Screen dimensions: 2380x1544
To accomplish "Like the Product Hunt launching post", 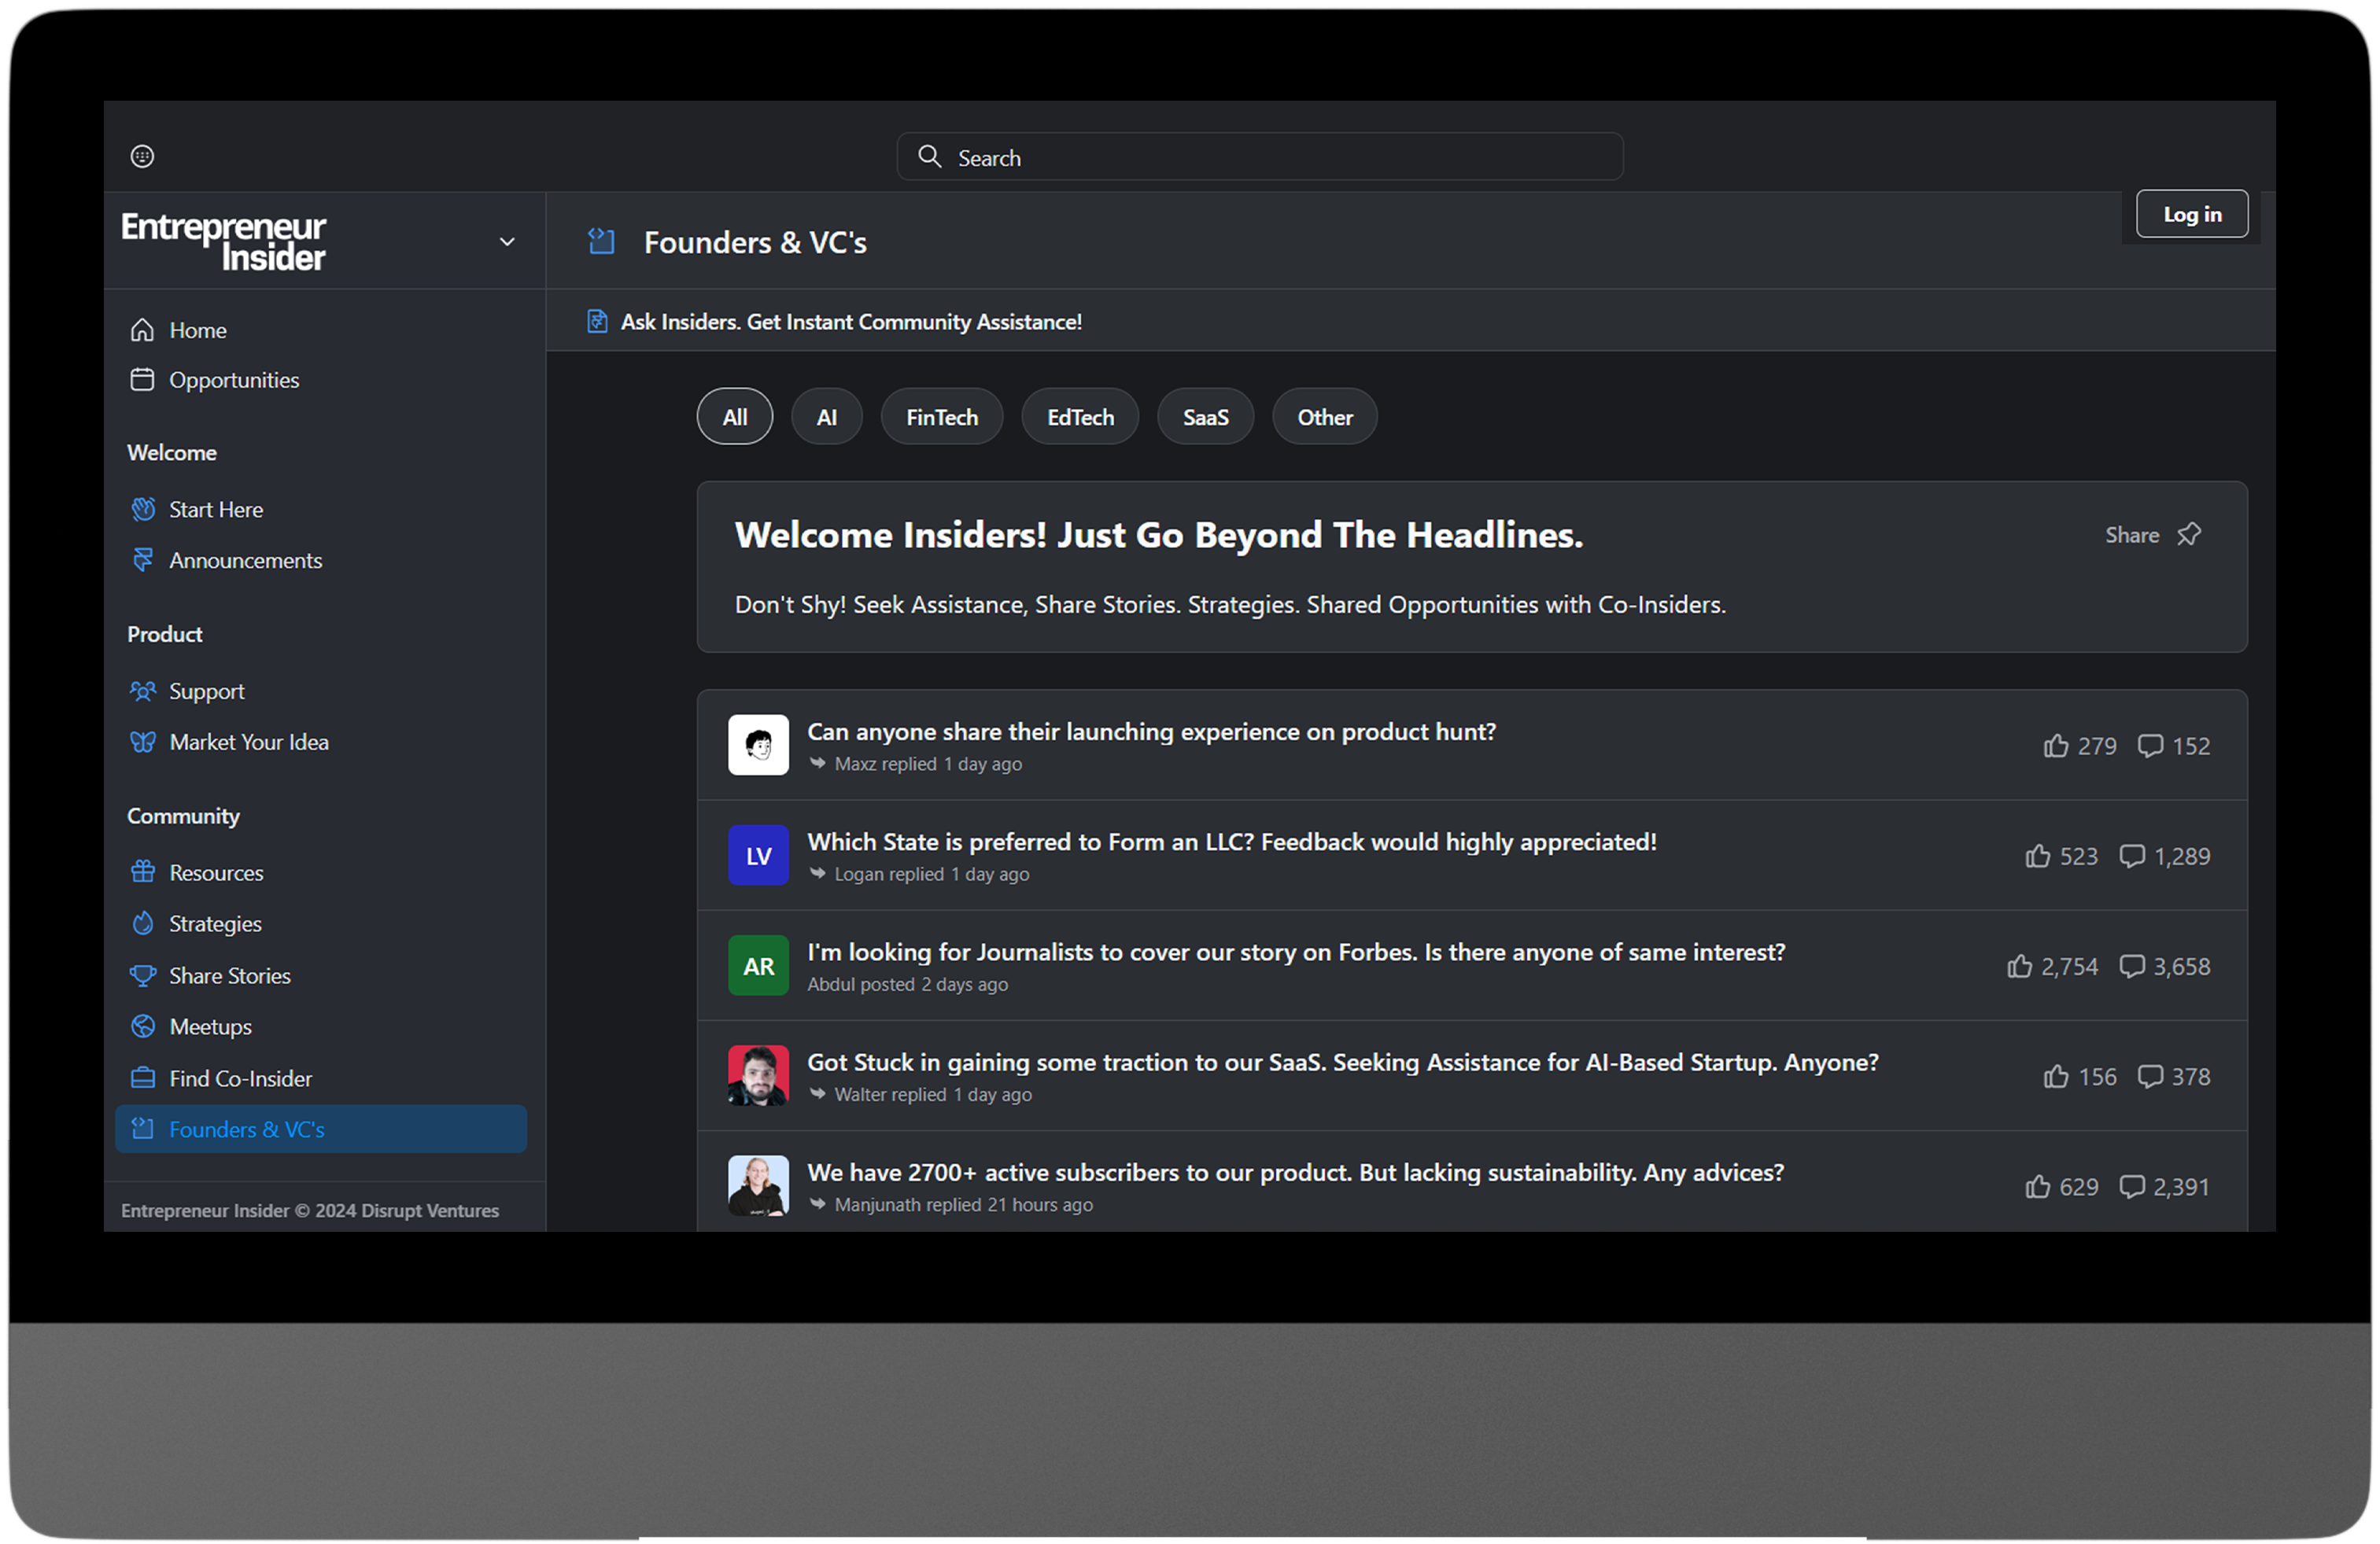I will 2055,746.
